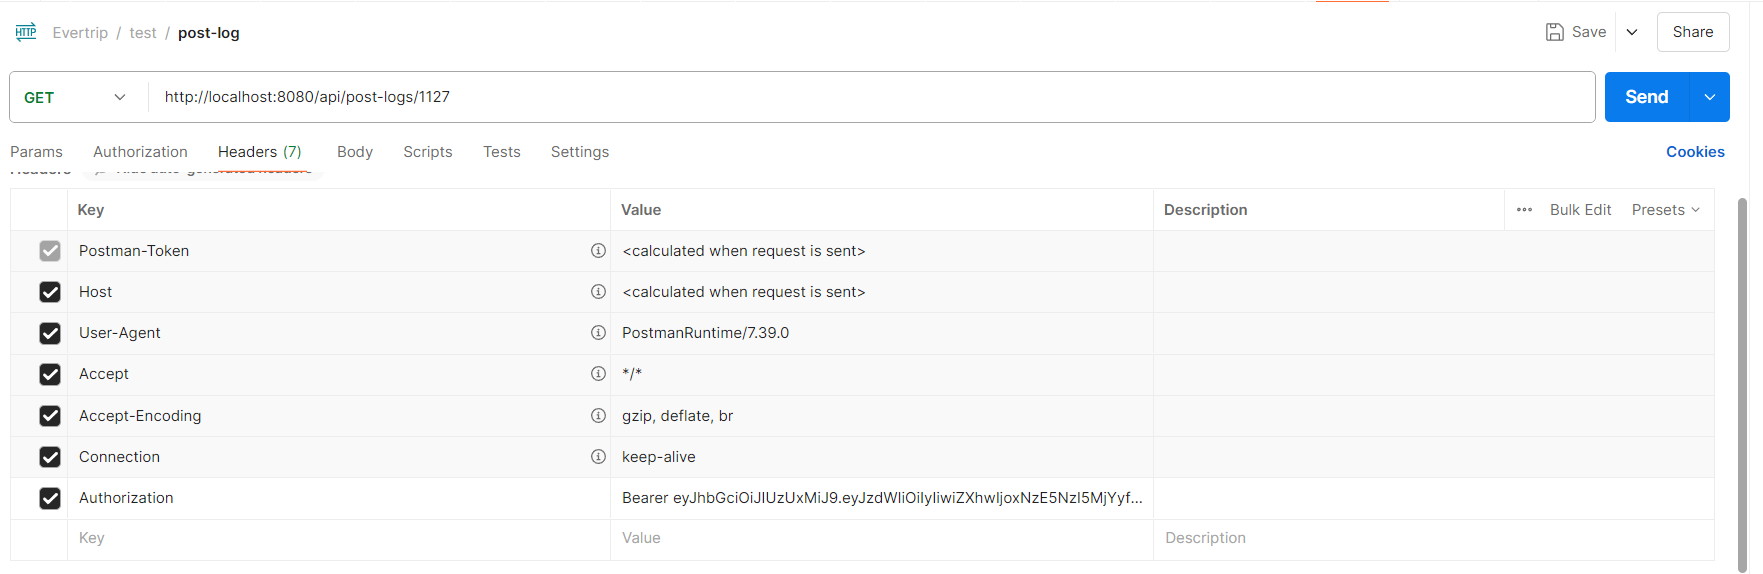Click the Share button
This screenshot has width=1763, height=574.
[1692, 32]
